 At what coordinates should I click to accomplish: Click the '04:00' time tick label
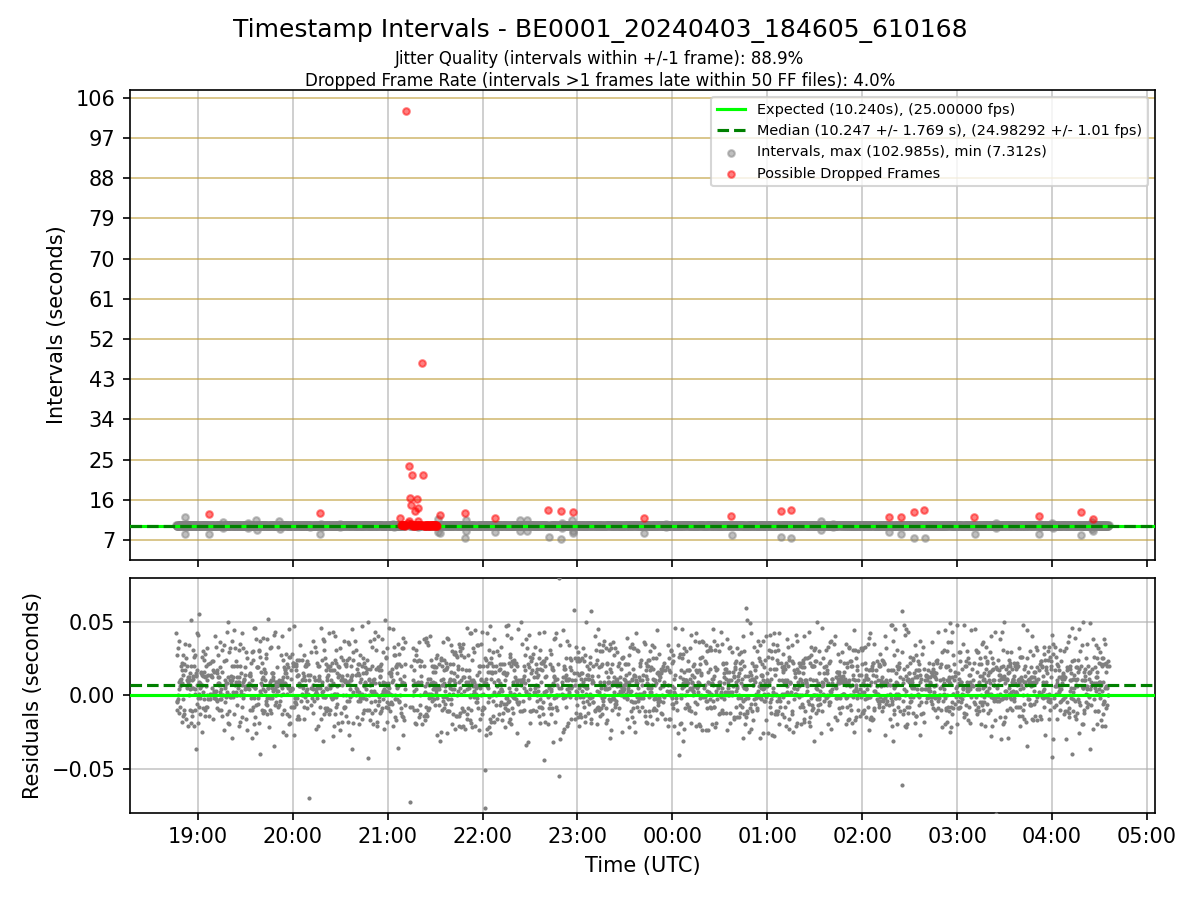point(1052,834)
